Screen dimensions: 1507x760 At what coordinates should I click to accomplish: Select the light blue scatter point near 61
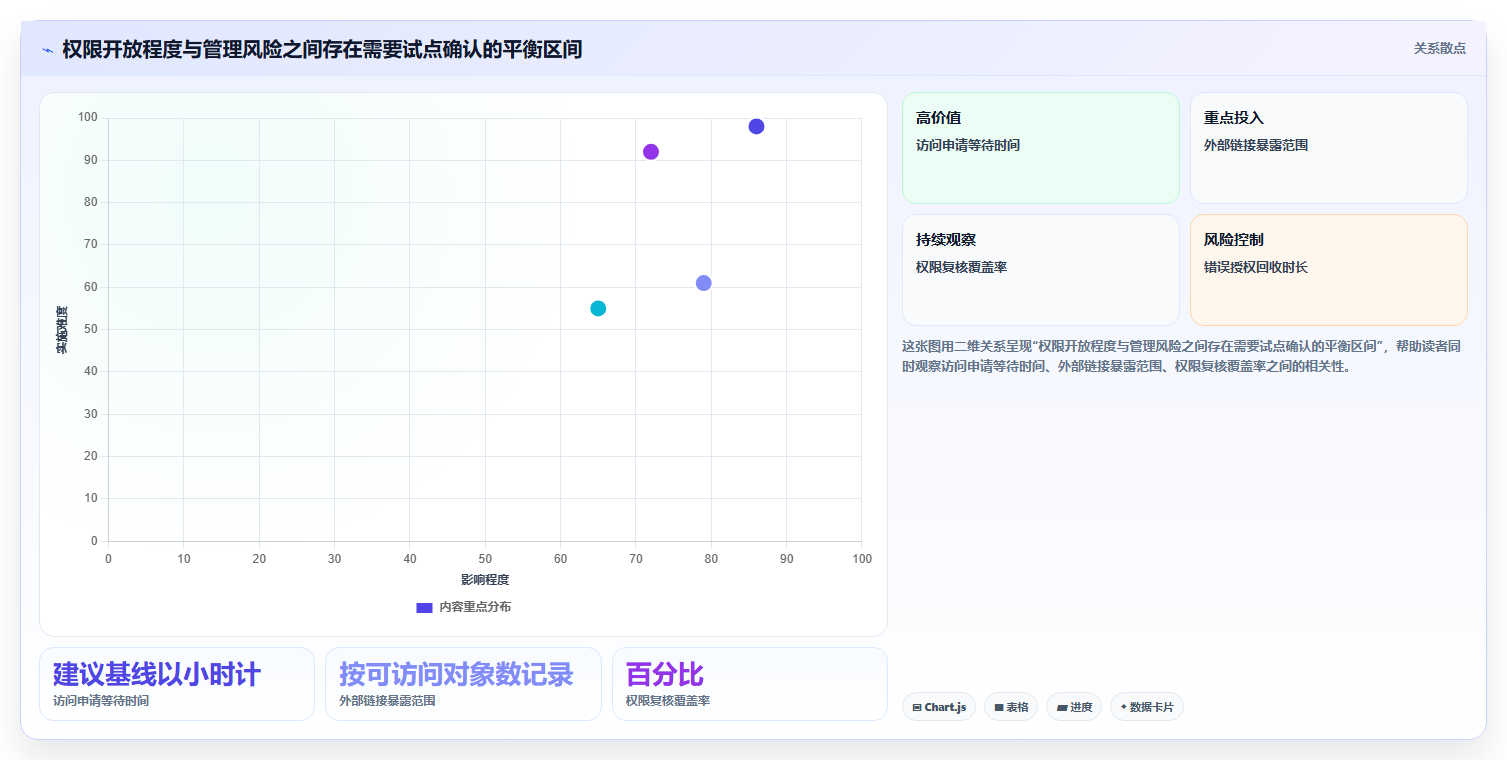pyautogui.click(x=704, y=283)
